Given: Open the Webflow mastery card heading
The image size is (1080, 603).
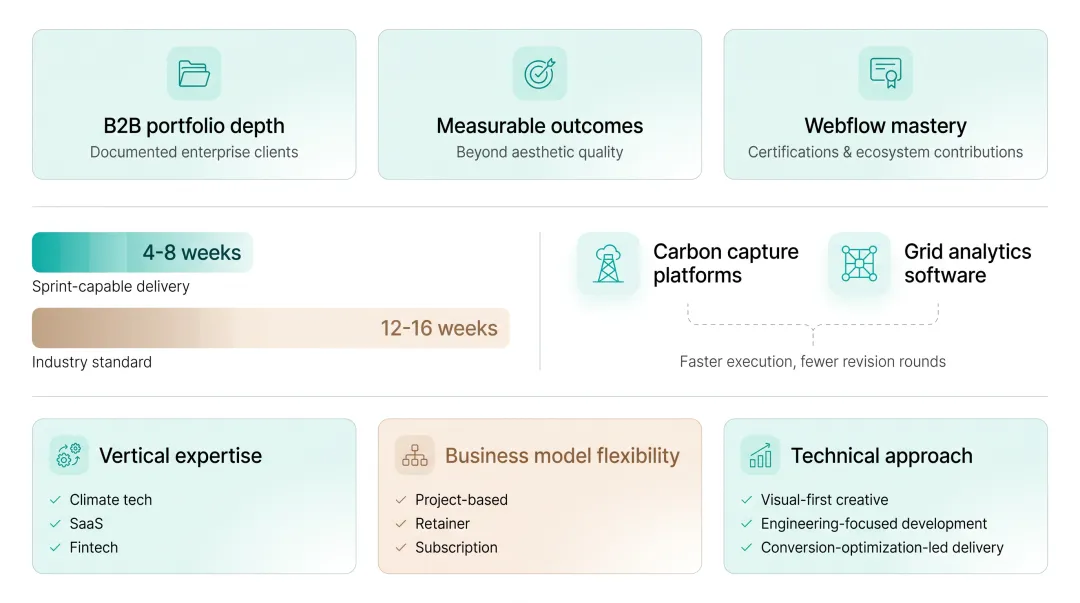Looking at the screenshot, I should [886, 126].
